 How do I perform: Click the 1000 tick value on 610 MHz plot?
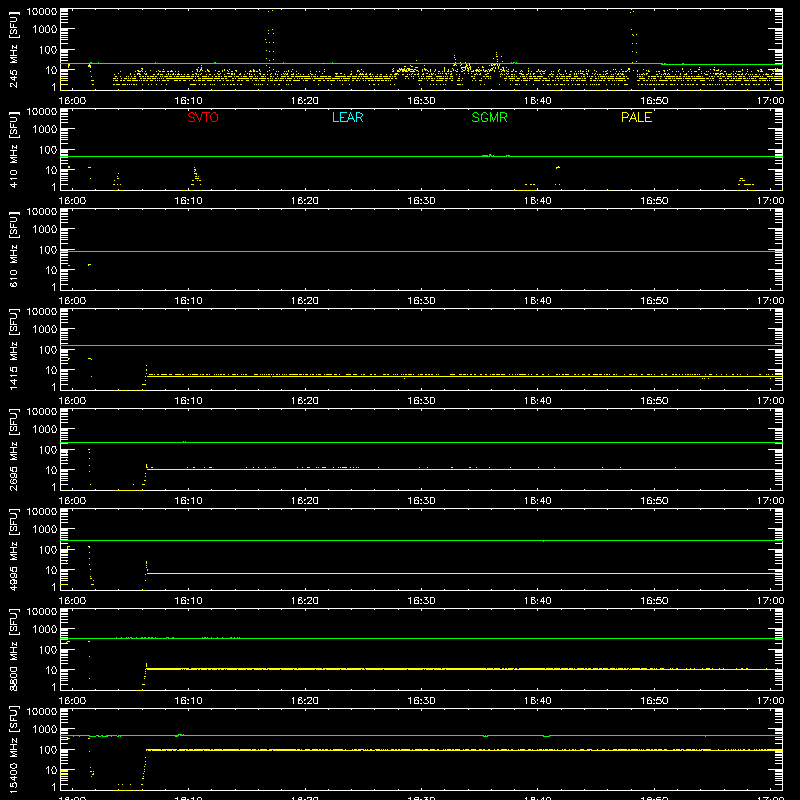tap(45, 230)
